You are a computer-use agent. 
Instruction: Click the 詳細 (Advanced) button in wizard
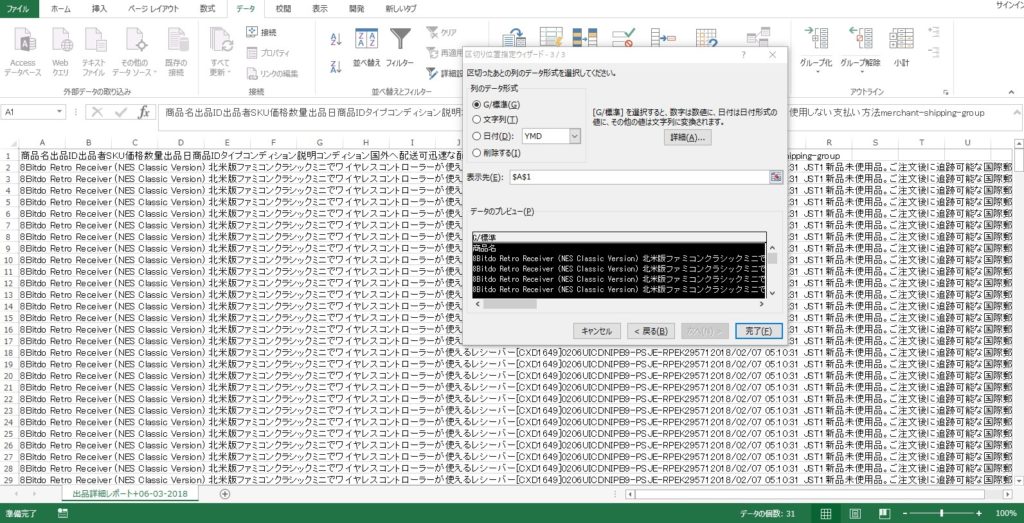(x=686, y=138)
